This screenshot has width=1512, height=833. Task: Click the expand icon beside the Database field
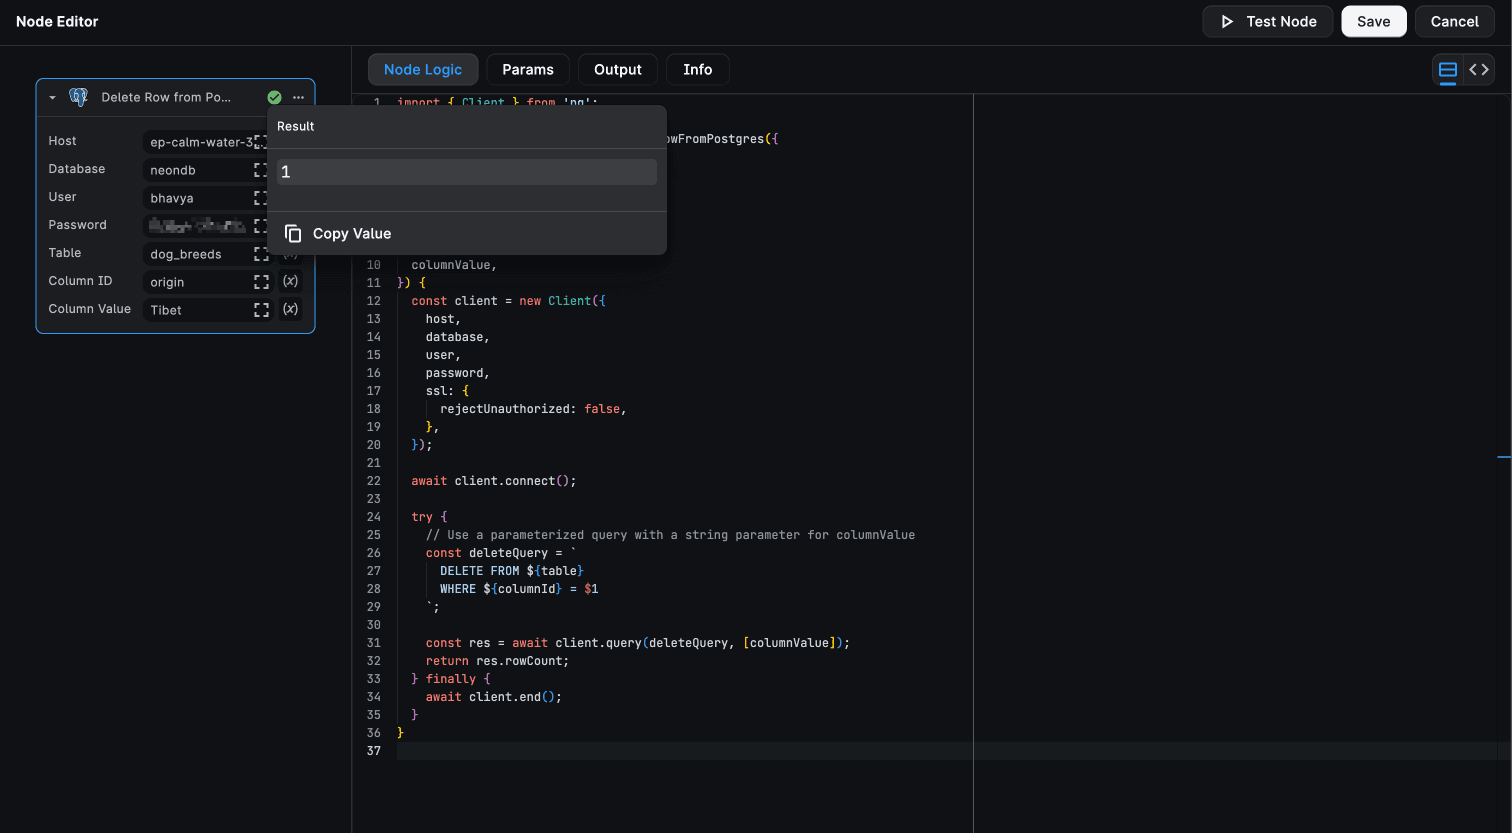click(260, 169)
